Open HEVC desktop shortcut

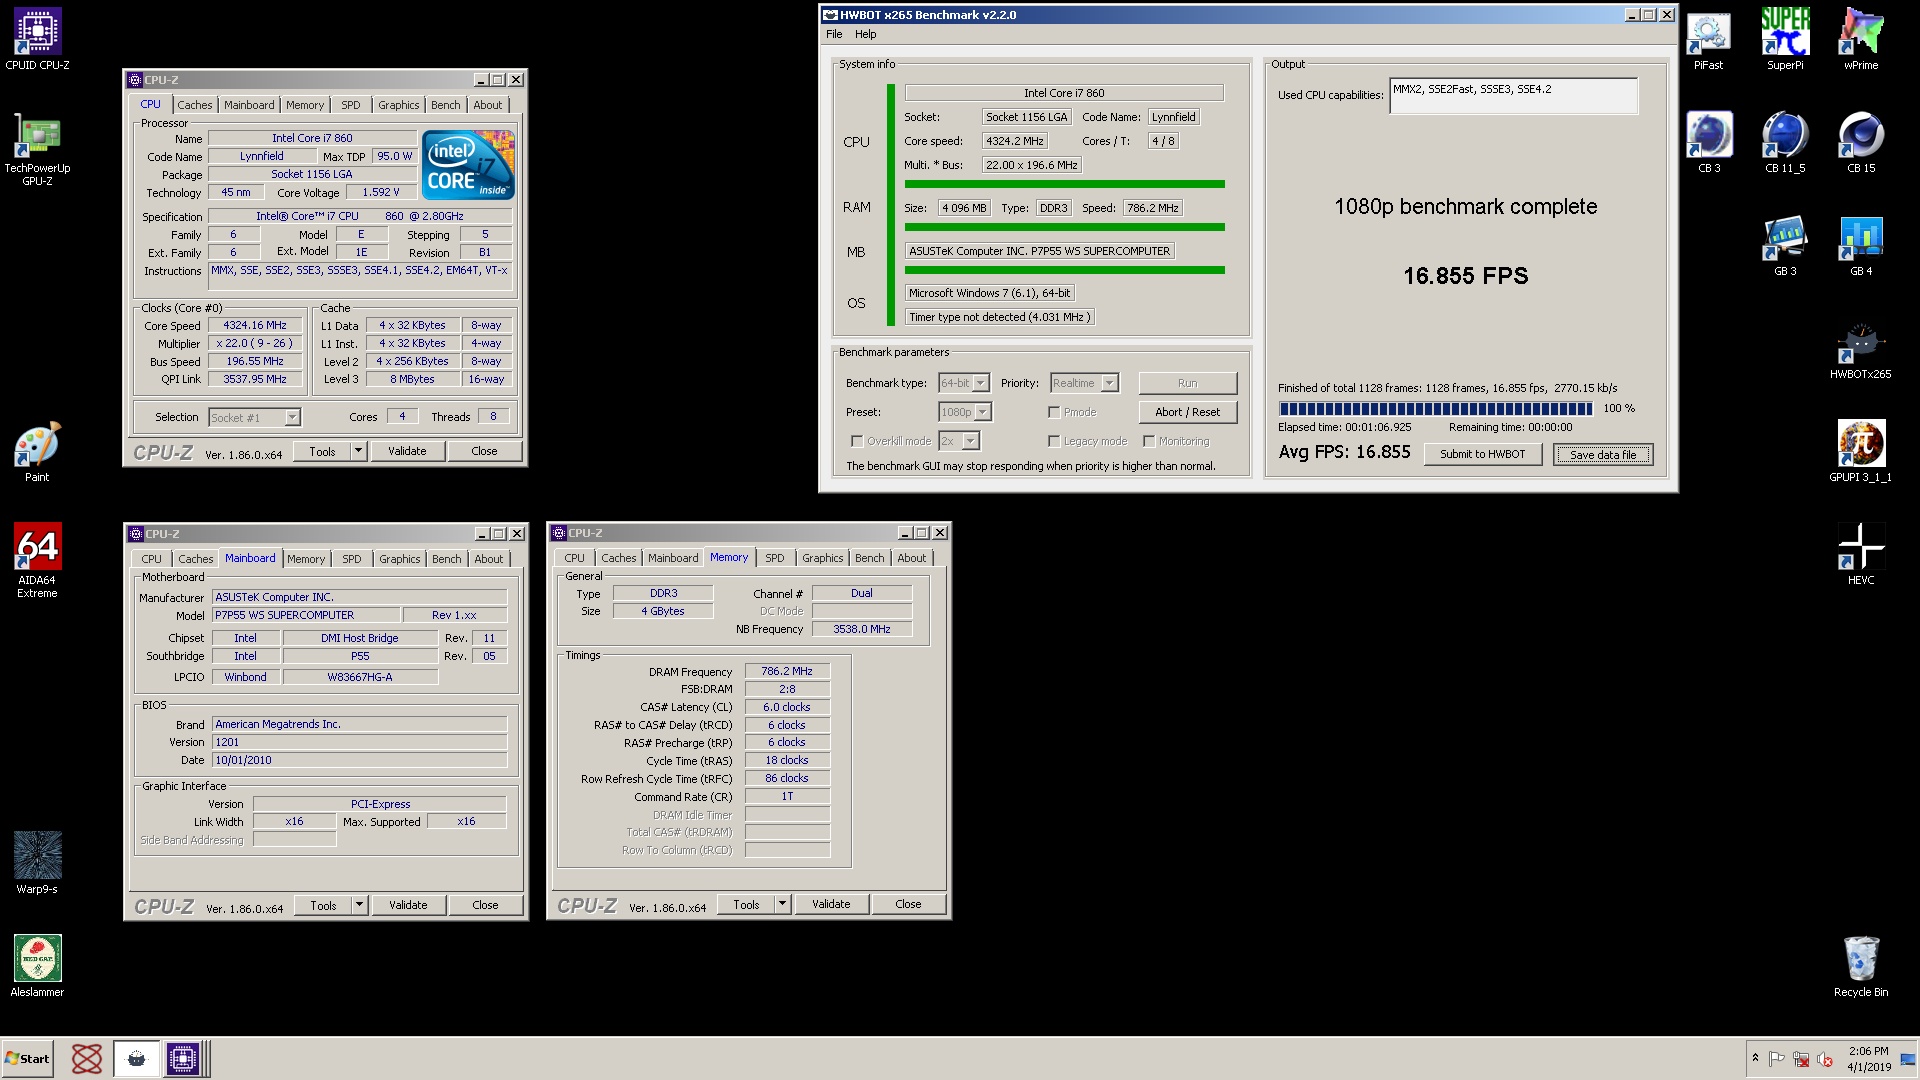coord(1861,554)
